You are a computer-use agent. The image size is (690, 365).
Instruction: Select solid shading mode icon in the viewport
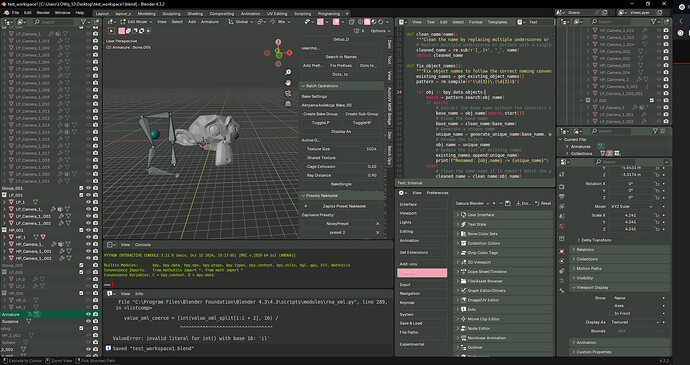coord(367,22)
